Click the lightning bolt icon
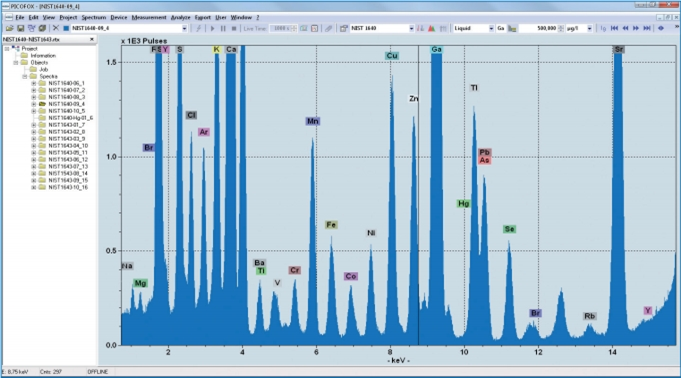681x378 pixels. (x=198, y=28)
